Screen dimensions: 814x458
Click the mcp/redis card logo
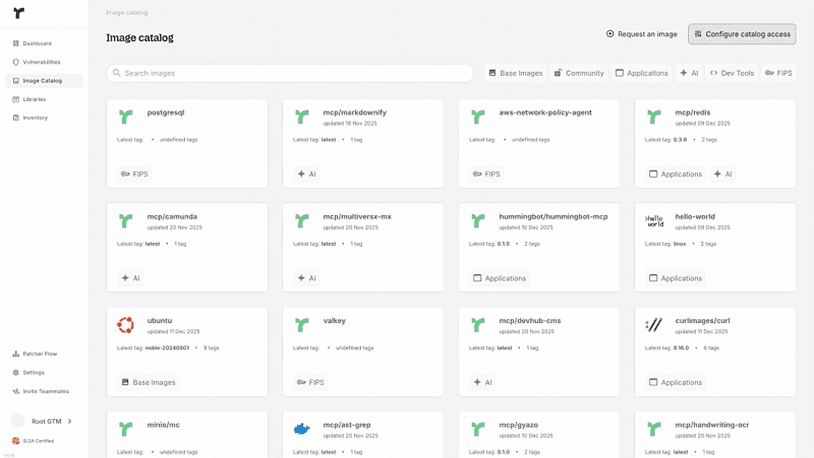[x=654, y=117]
